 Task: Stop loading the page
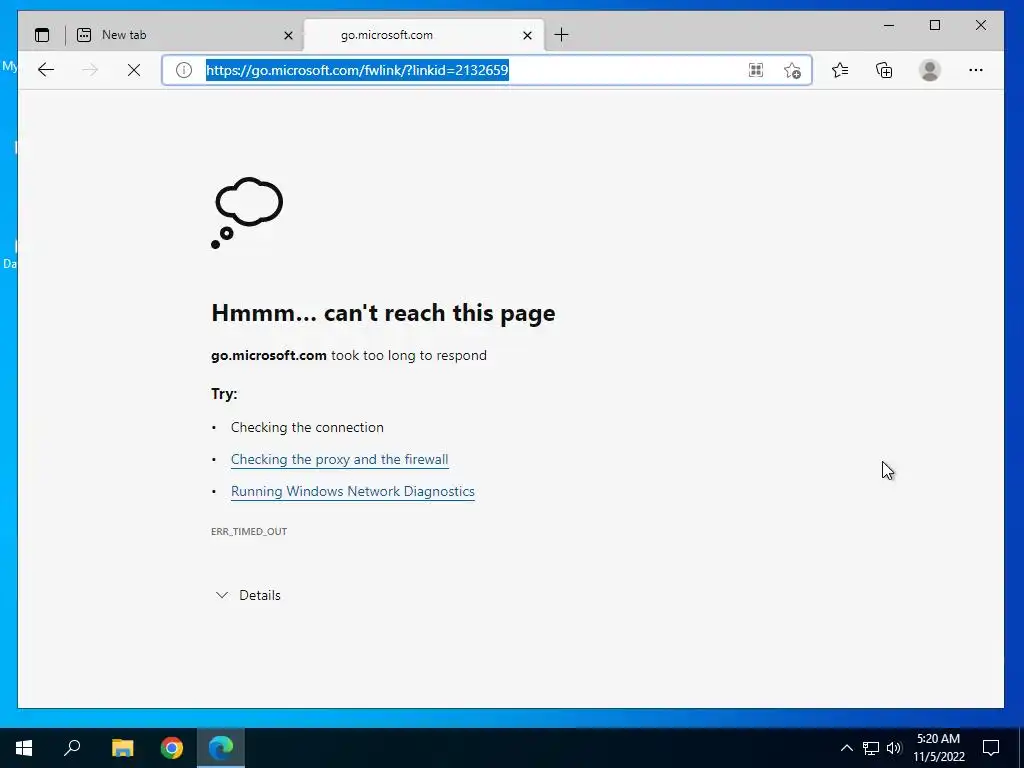tap(134, 70)
